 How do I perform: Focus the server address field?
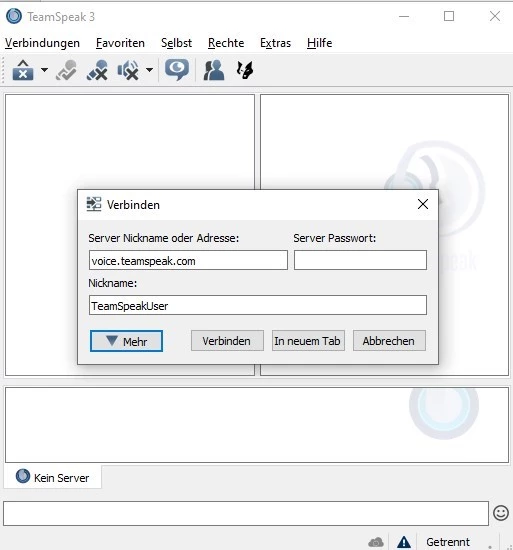point(188,260)
